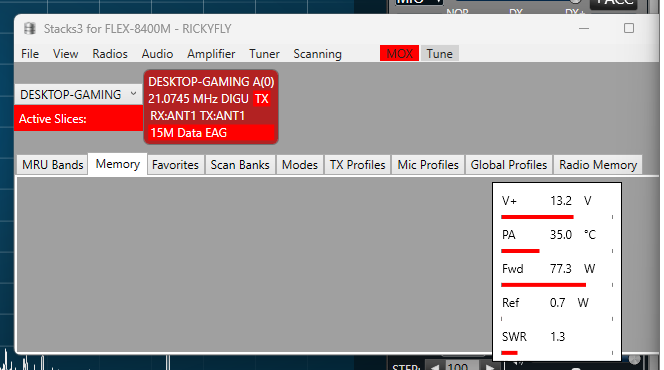The width and height of the screenshot is (664, 370).
Task: Decrease STEP with left arrow in background window
Action: (434, 366)
